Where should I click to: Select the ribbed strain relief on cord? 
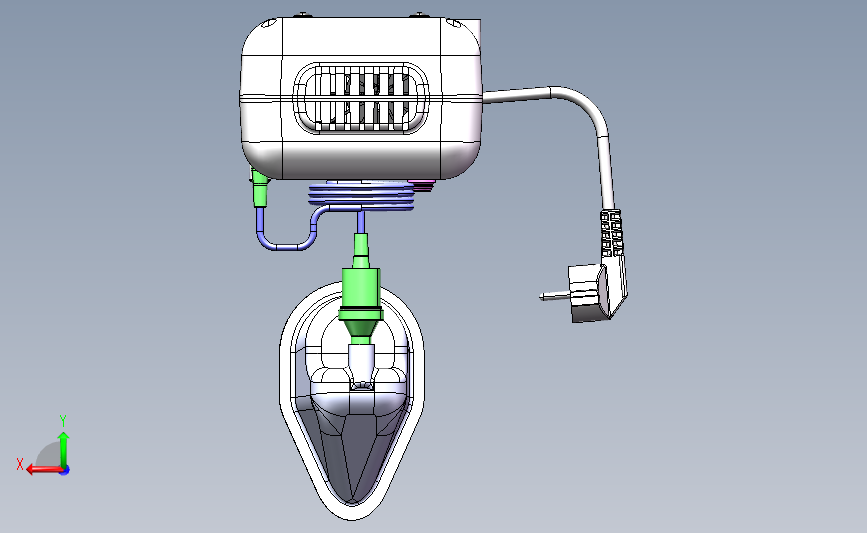(x=612, y=233)
